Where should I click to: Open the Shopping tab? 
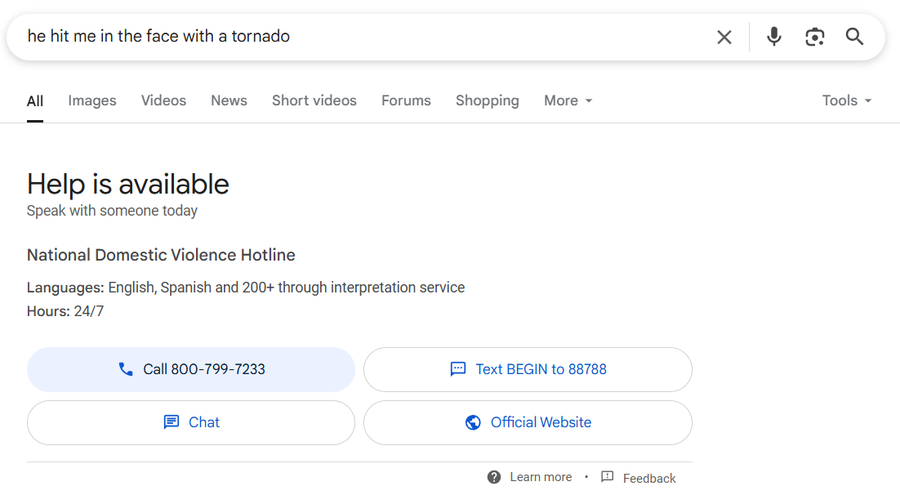click(487, 100)
